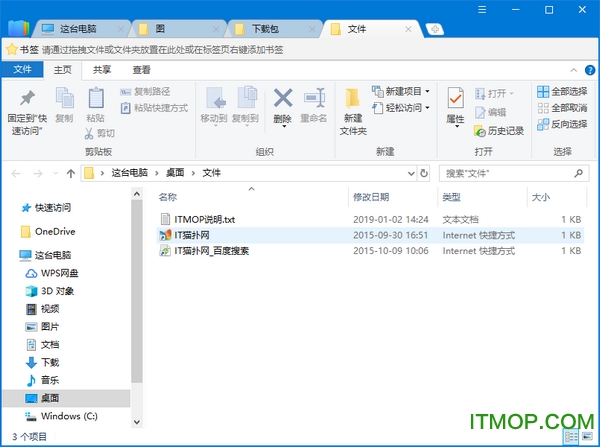Choose Paste shortcut command
This screenshot has height=447, width=600.
point(154,108)
